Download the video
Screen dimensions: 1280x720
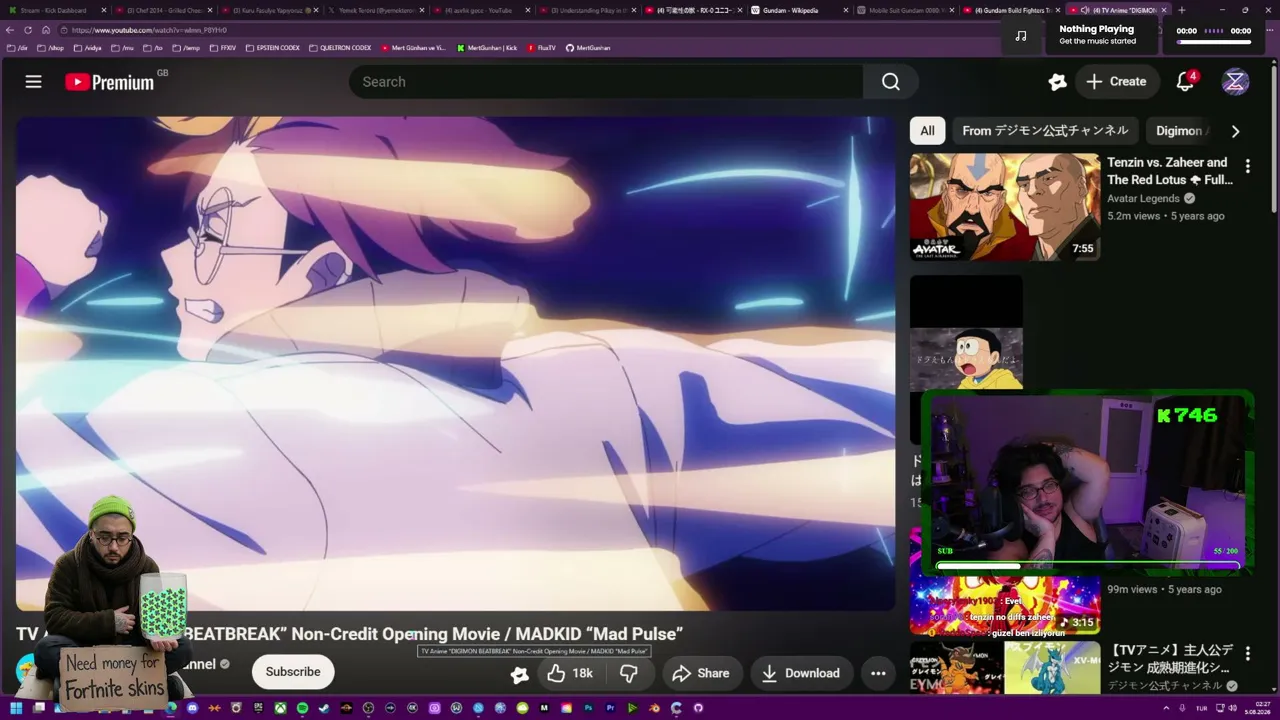coord(801,673)
